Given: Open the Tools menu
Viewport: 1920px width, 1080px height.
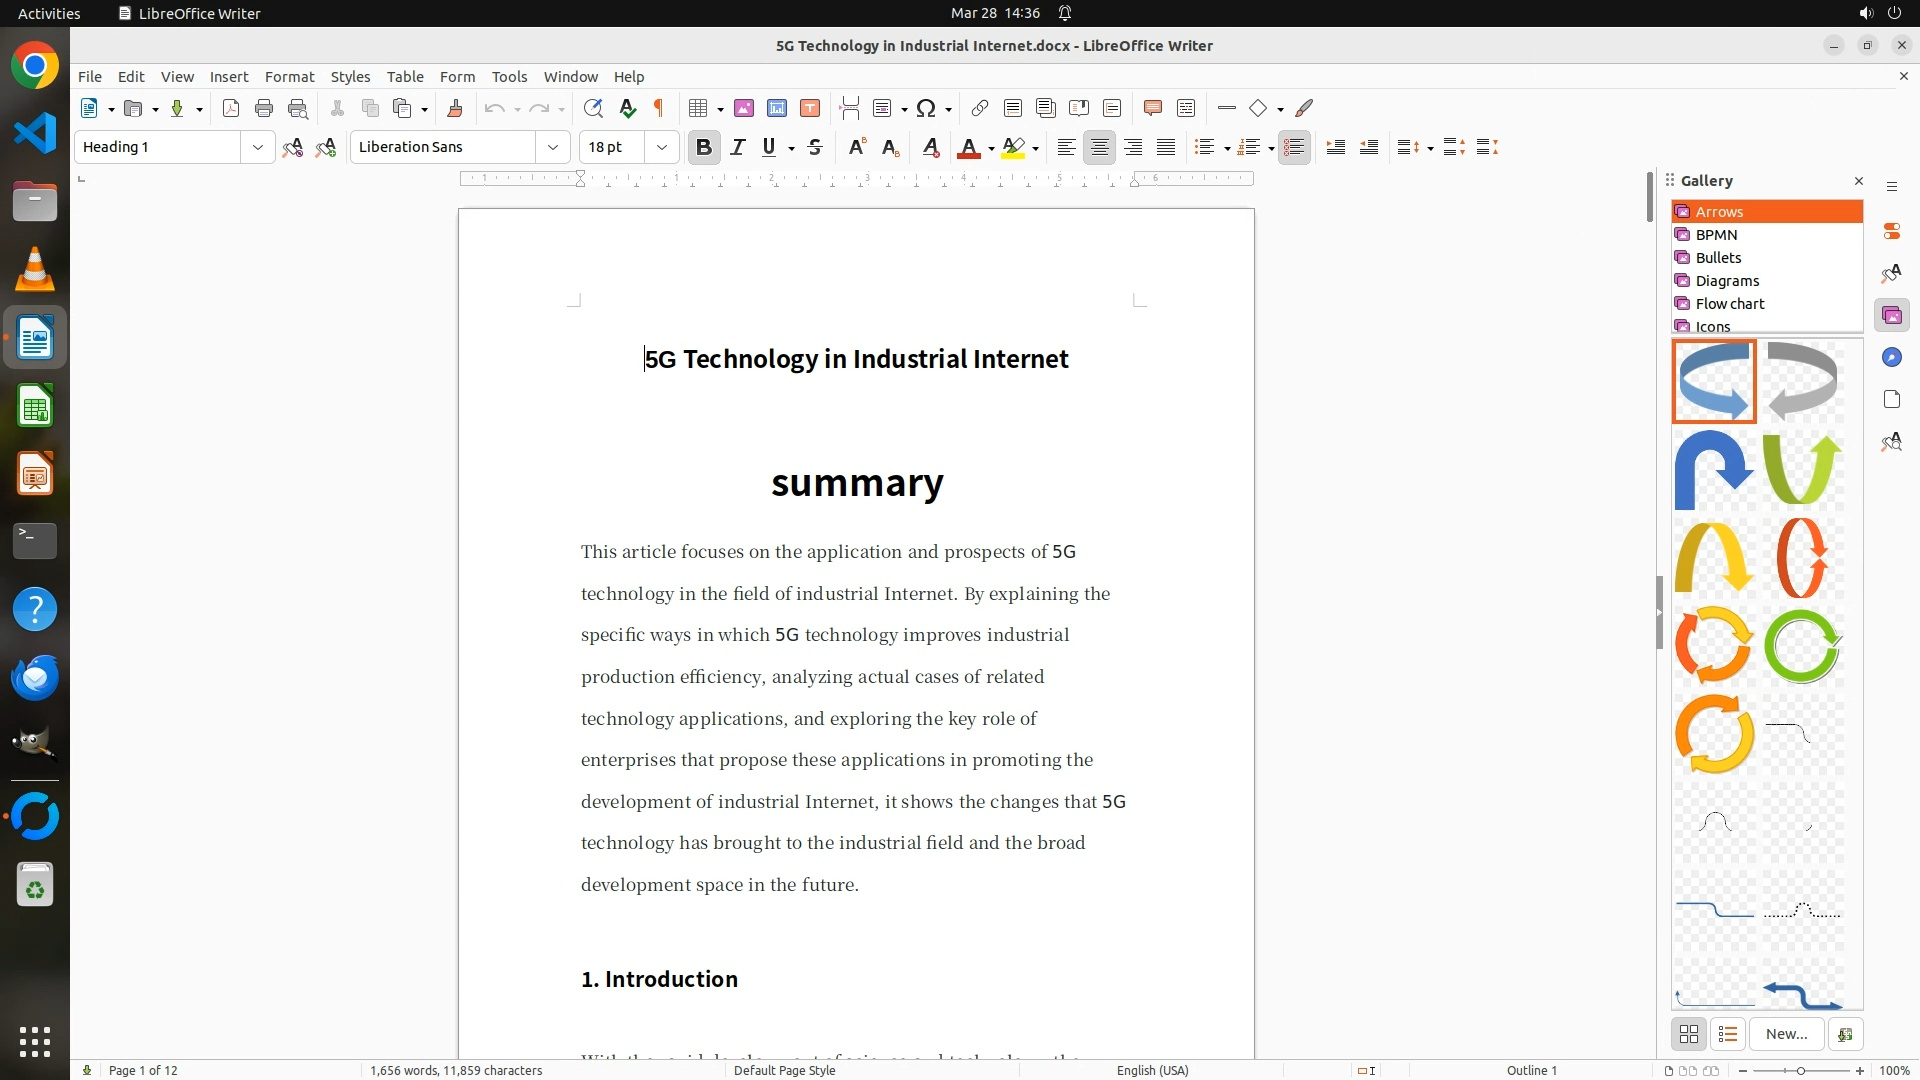Looking at the screenshot, I should [x=509, y=77].
